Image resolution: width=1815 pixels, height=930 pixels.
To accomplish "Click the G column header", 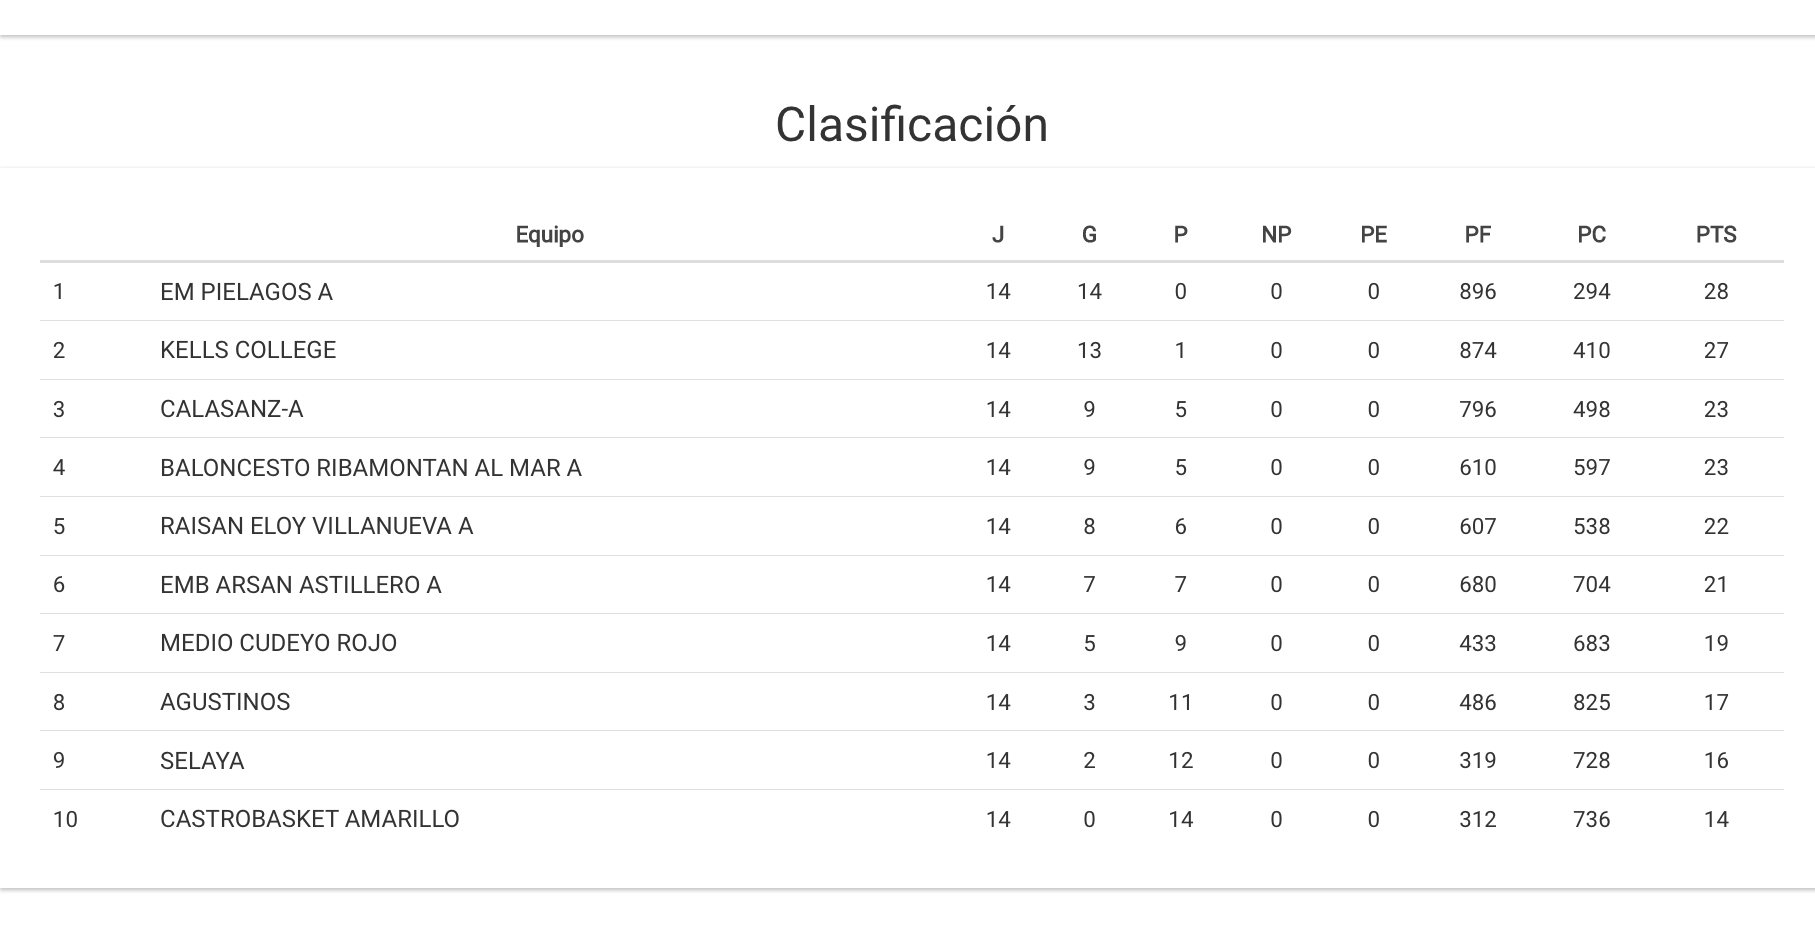I will [1089, 235].
